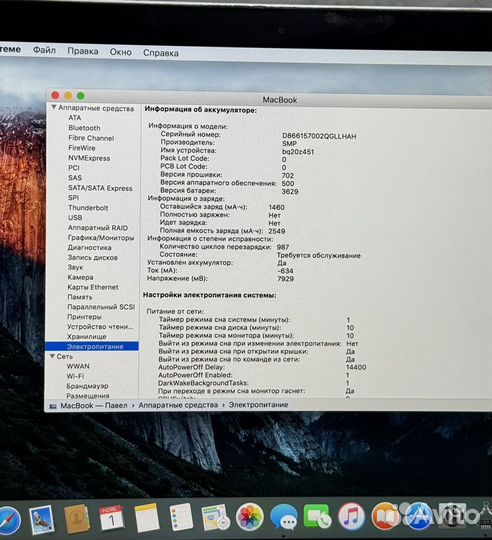Click voltage value 7929

coord(285,279)
